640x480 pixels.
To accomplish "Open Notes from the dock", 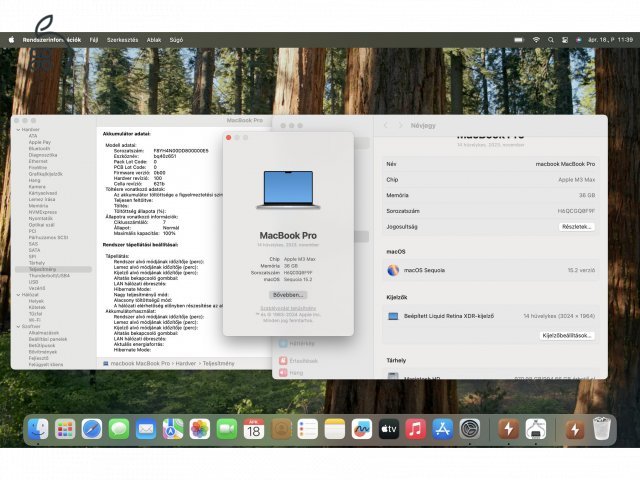I will pos(335,429).
